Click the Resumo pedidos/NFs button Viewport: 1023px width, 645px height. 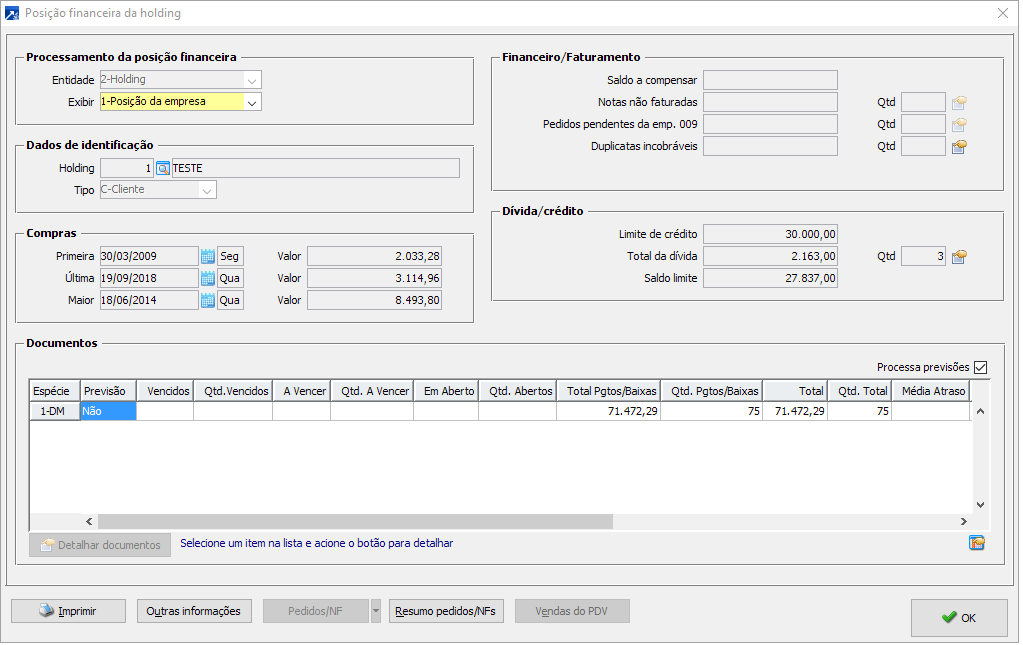pyautogui.click(x=447, y=611)
